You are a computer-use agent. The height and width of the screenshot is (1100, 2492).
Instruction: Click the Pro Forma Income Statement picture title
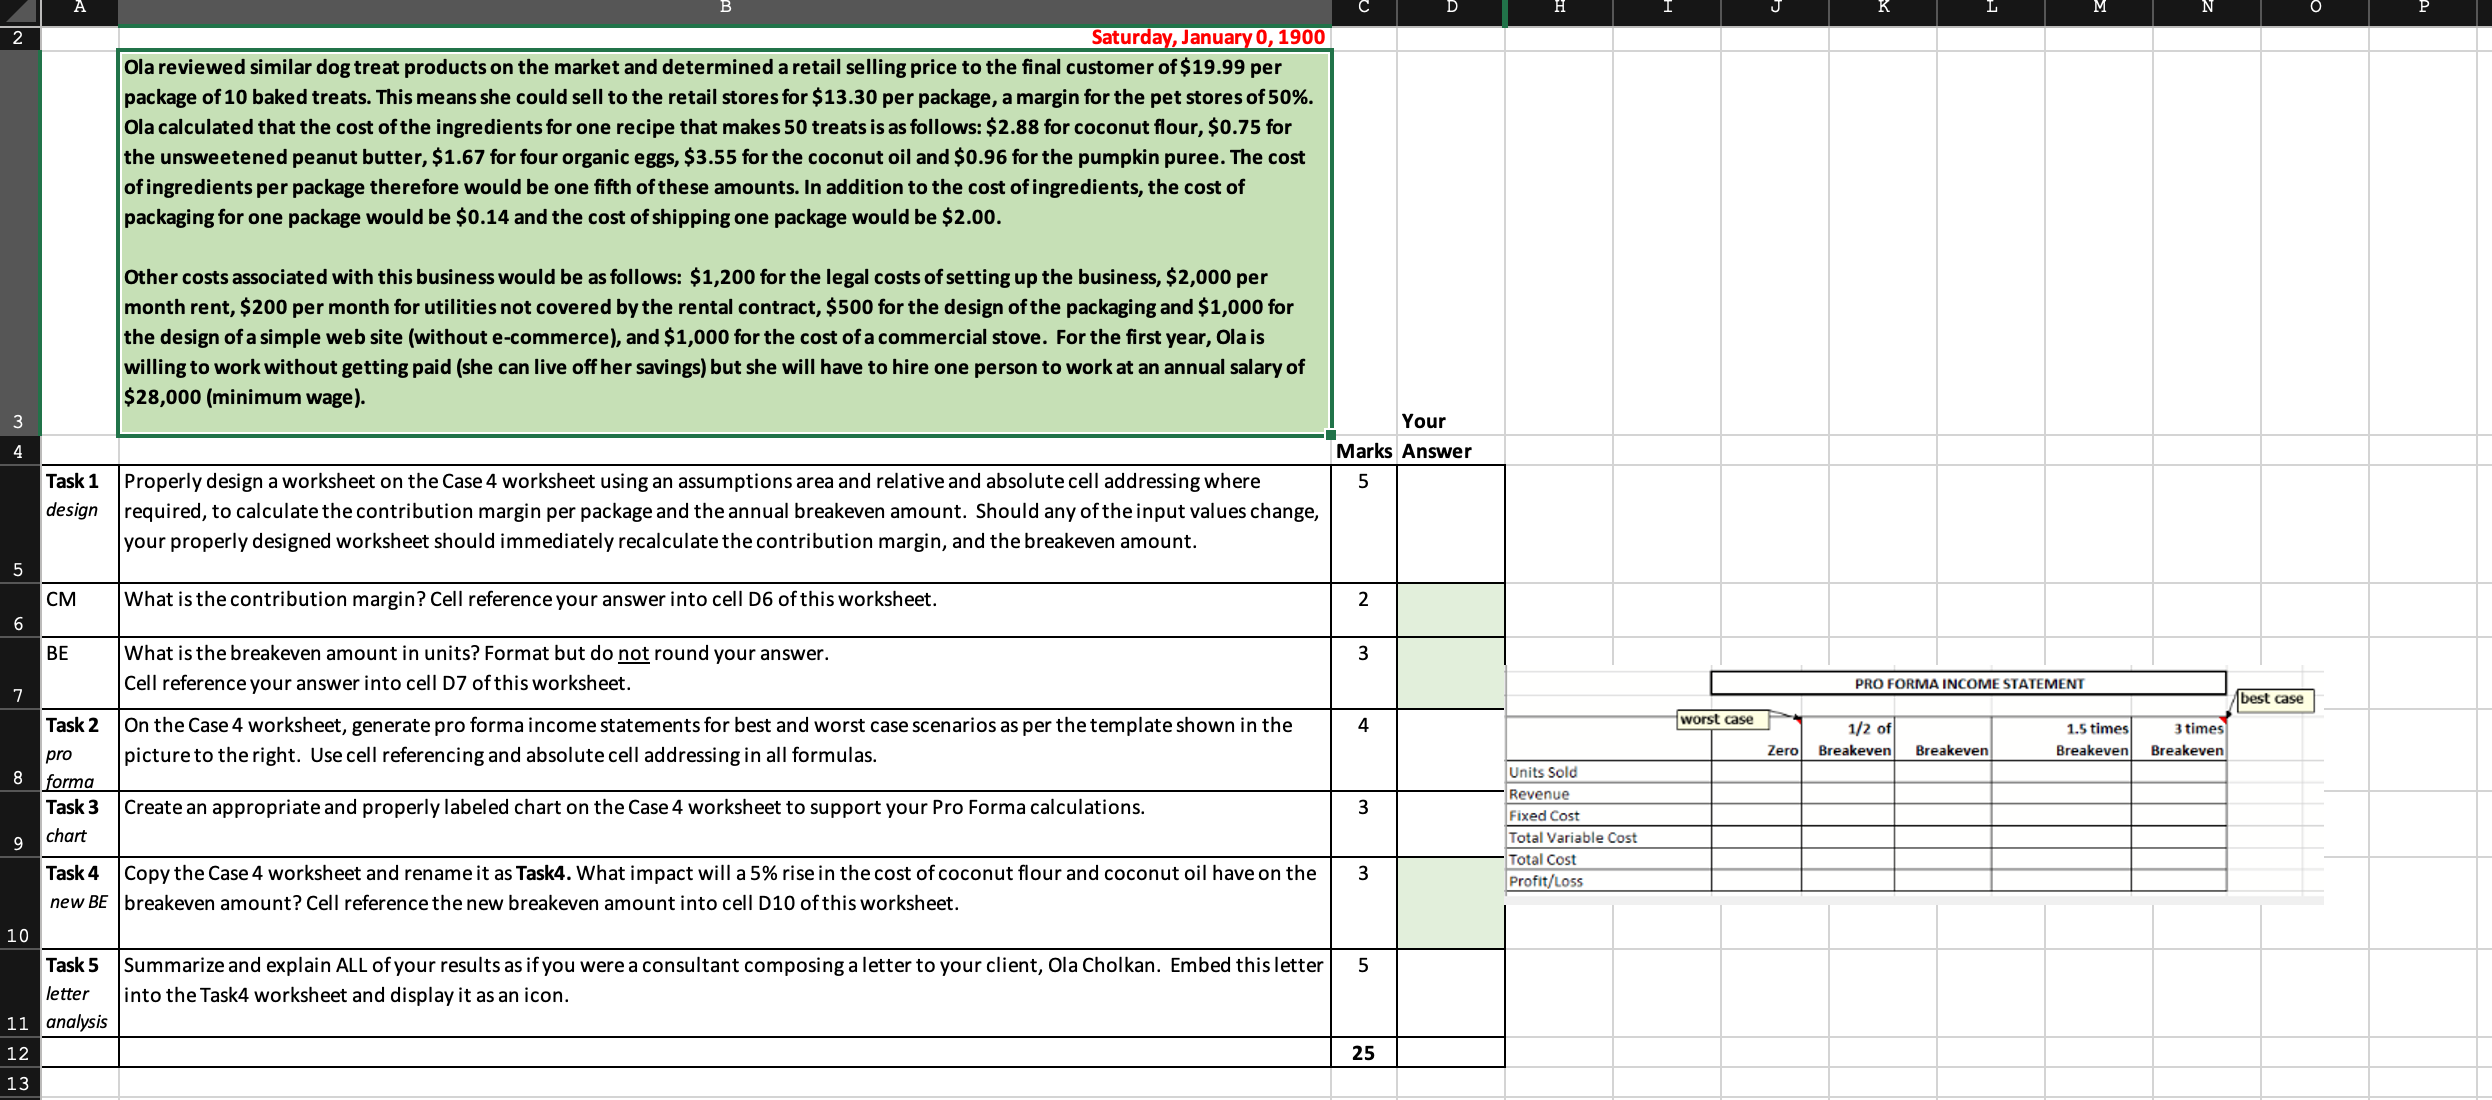[1968, 684]
